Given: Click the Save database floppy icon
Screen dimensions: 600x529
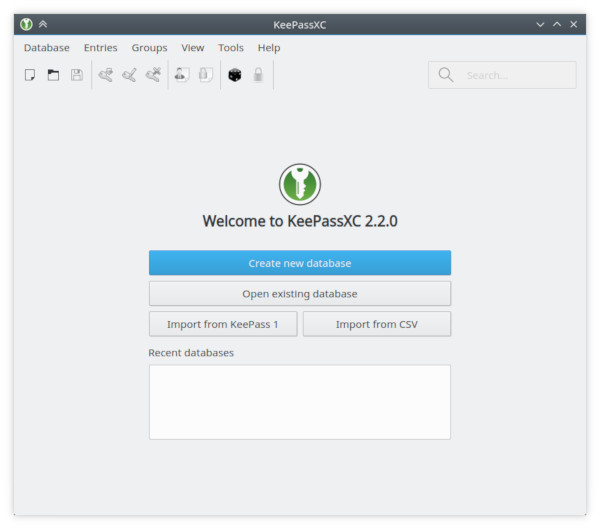Looking at the screenshot, I should click(77, 75).
